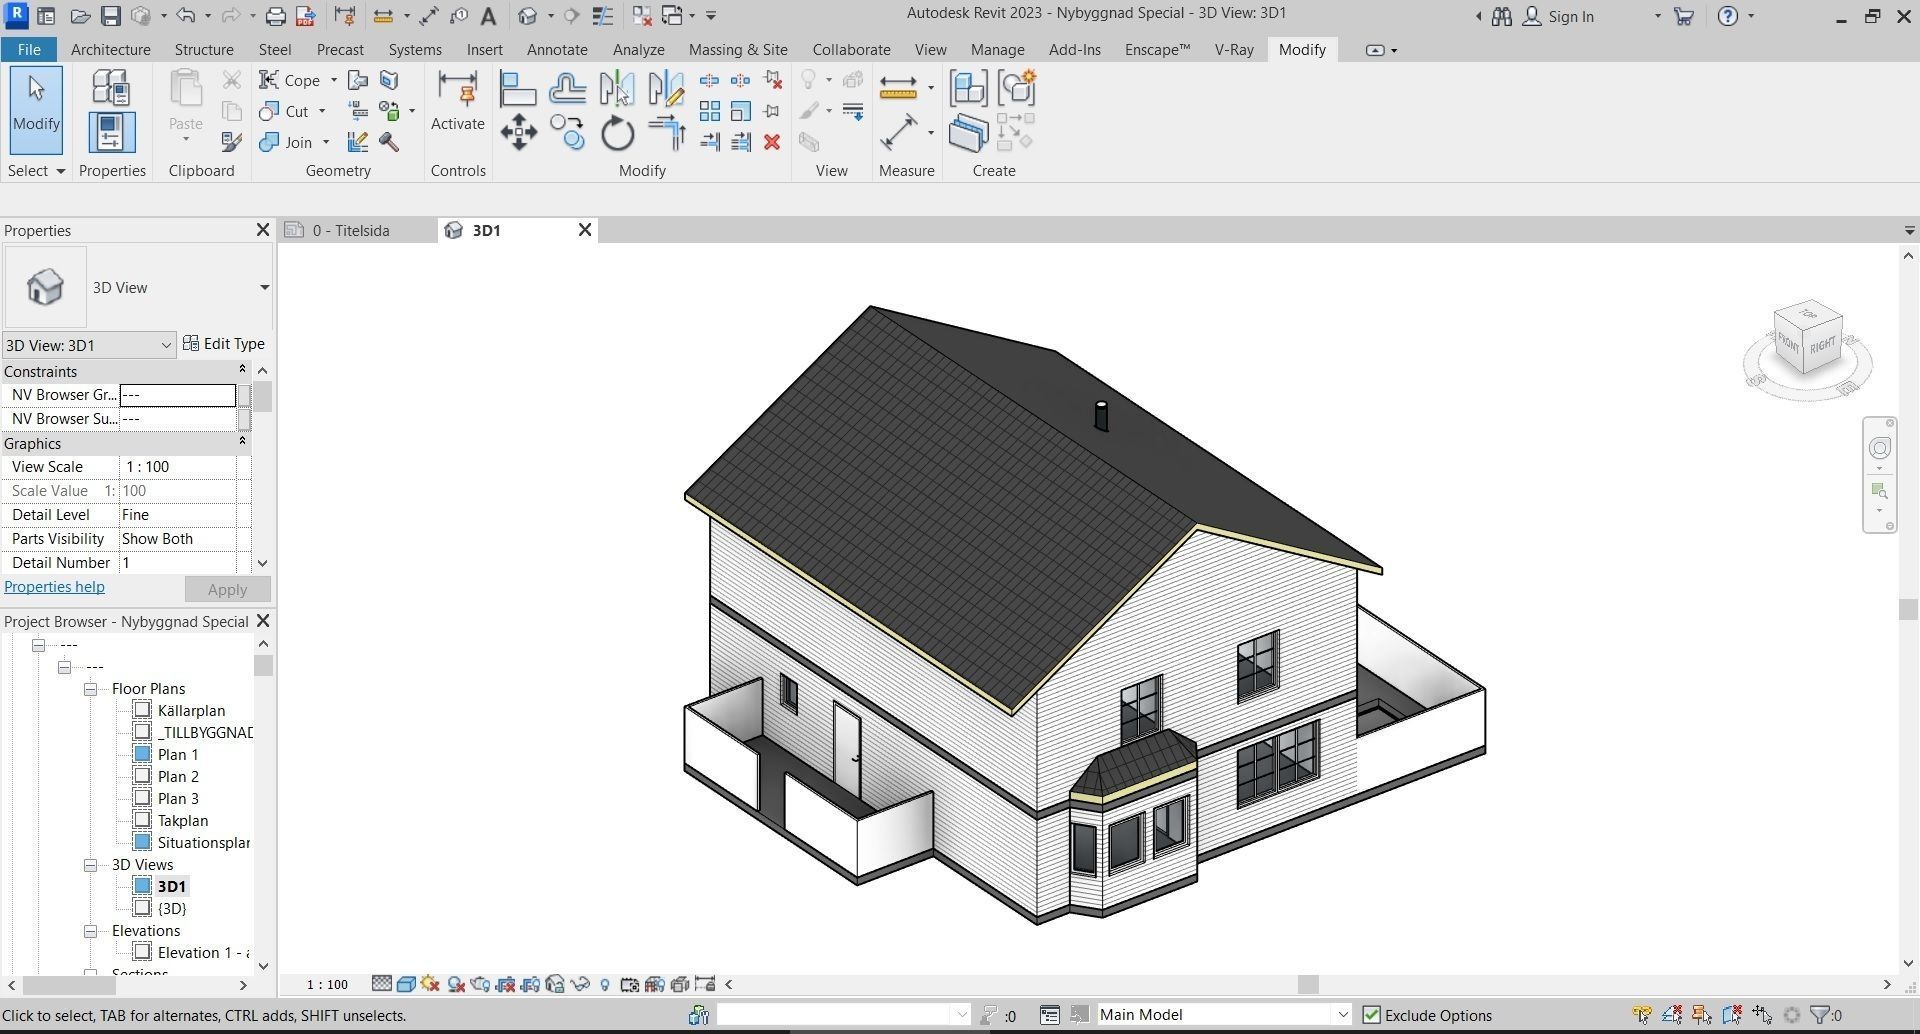Click the Split Element icon
The image size is (1920, 1034).
point(709,81)
